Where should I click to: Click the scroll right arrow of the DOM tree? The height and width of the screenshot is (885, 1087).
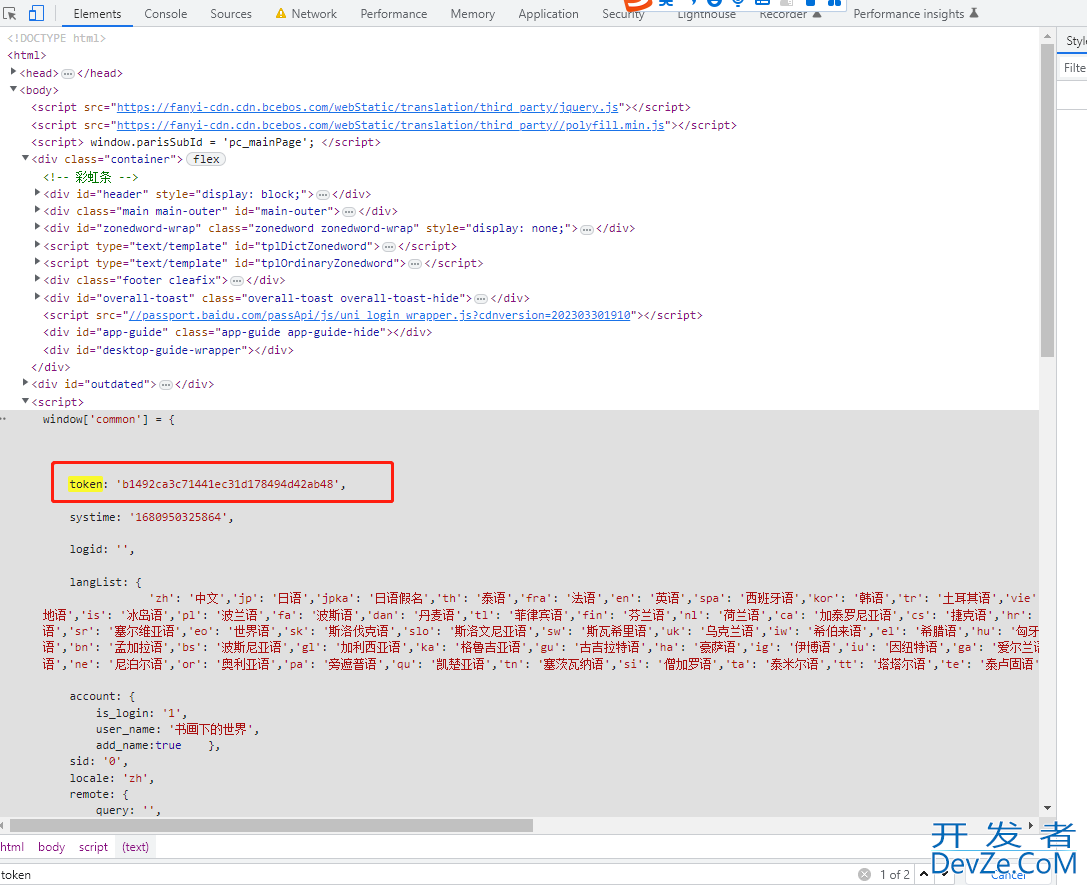pyautogui.click(x=1031, y=825)
